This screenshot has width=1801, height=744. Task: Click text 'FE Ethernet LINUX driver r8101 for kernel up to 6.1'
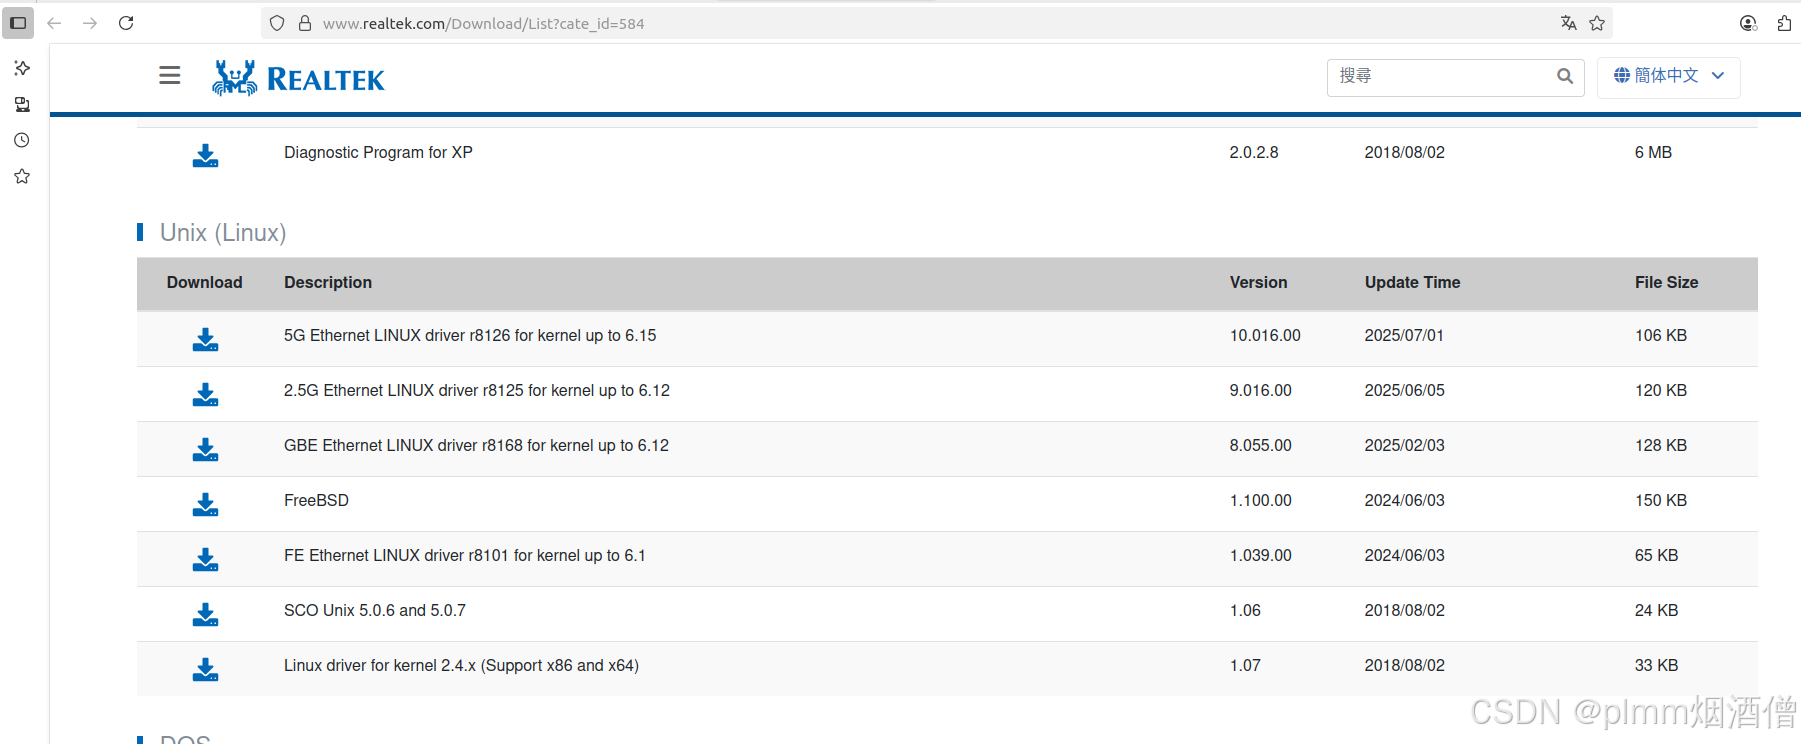click(x=464, y=556)
